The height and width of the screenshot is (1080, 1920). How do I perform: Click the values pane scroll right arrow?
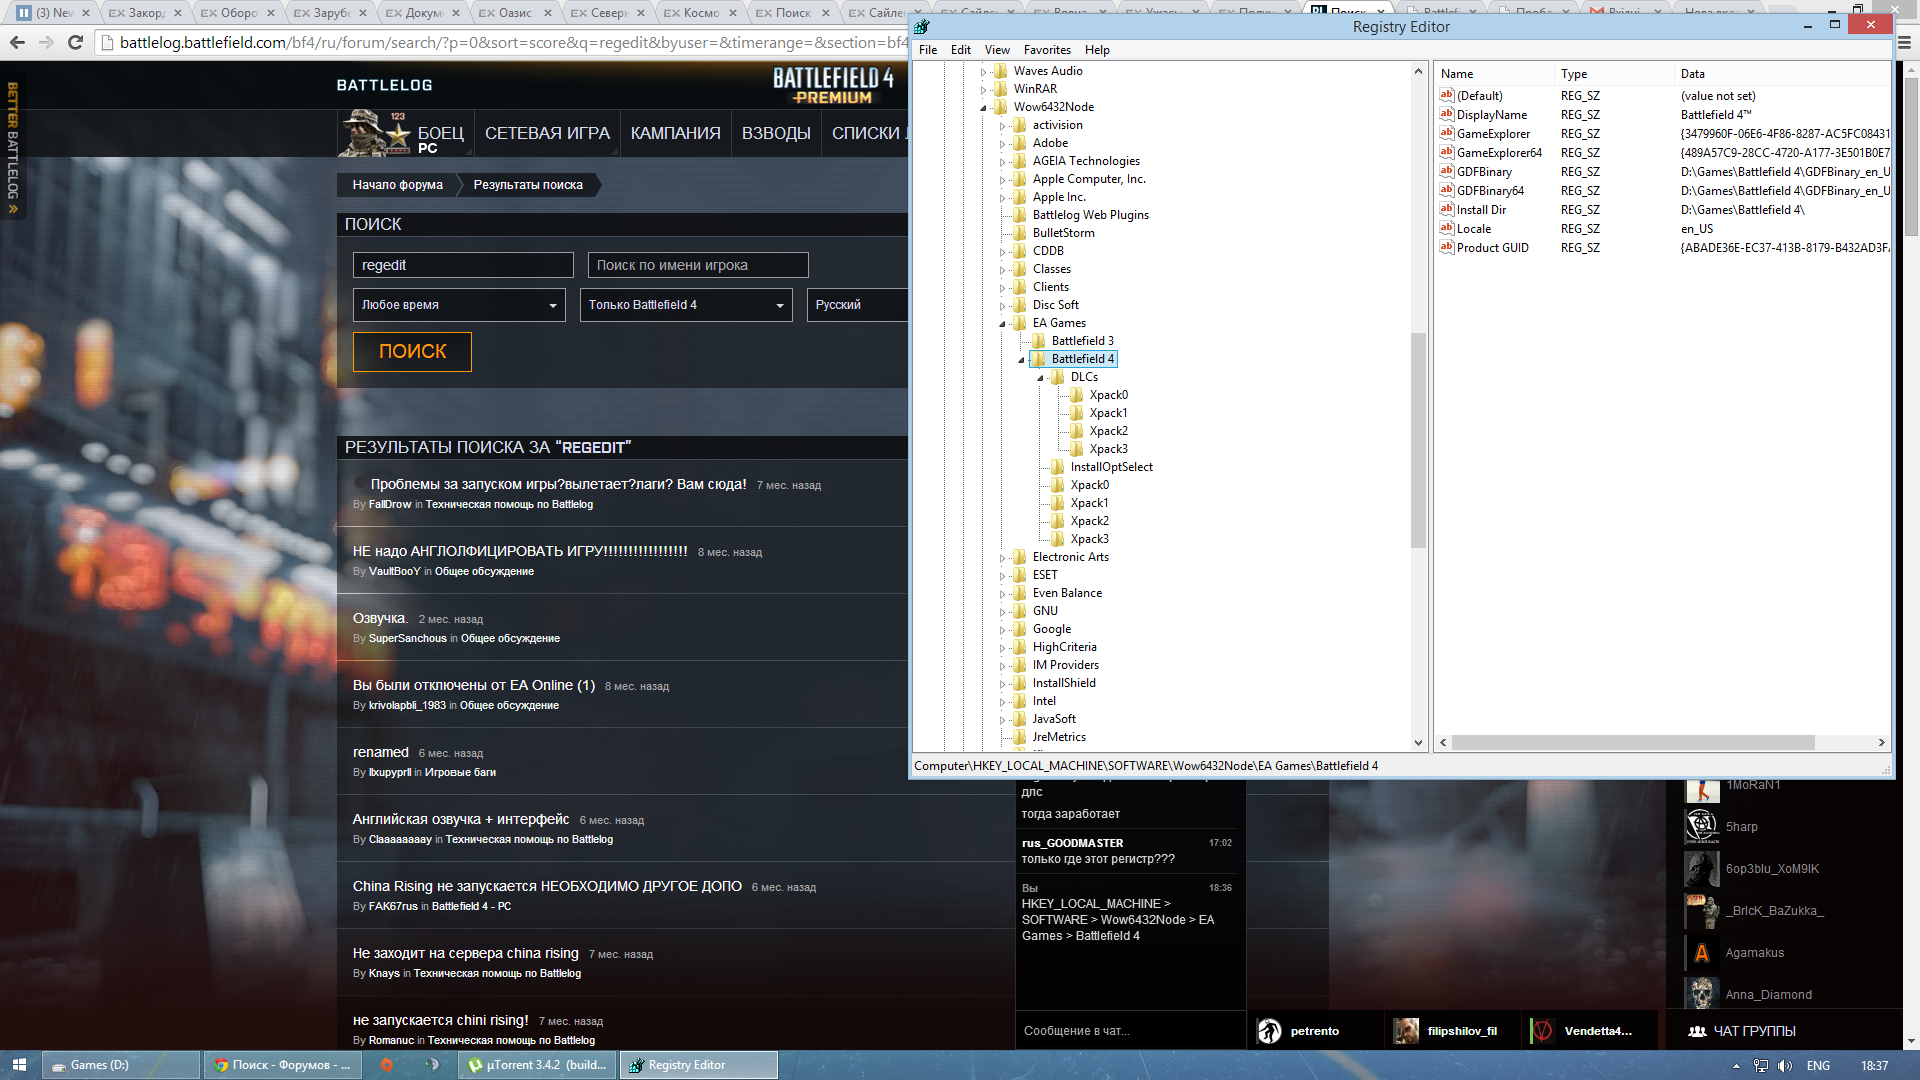(x=1882, y=743)
